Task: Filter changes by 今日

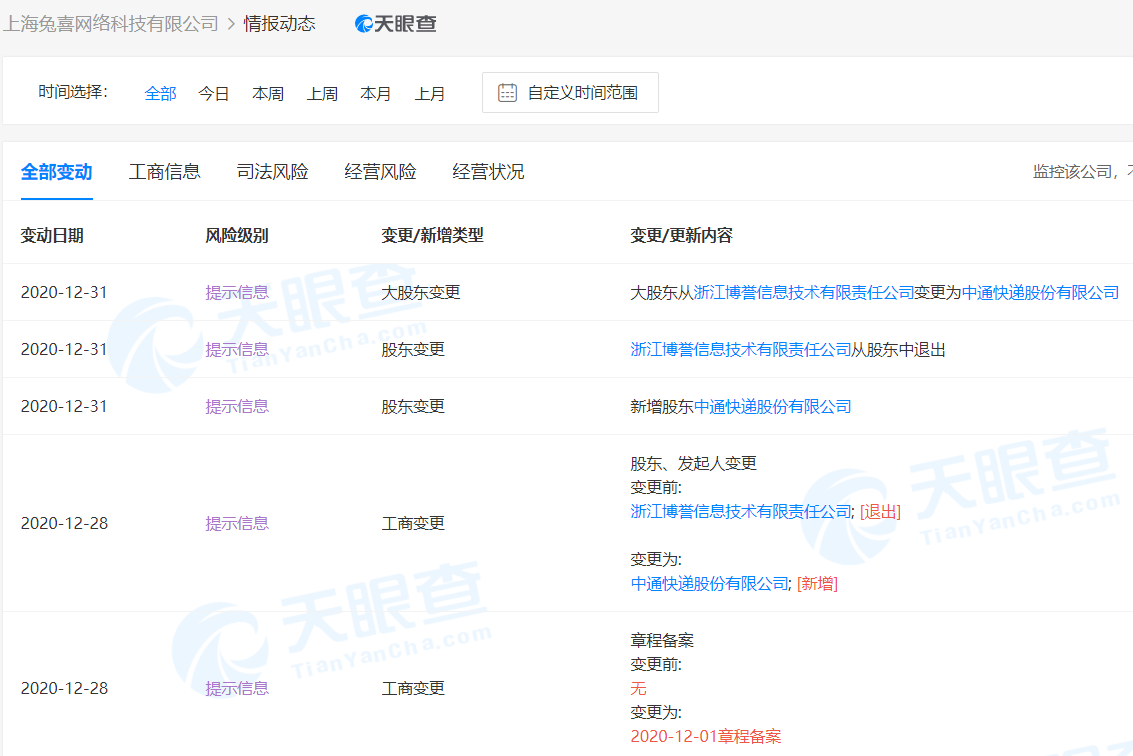Action: tap(214, 93)
